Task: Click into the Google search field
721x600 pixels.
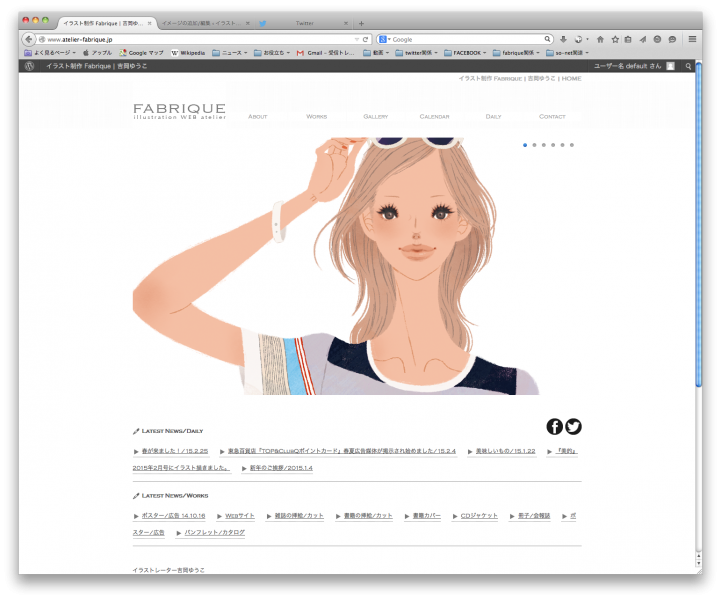Action: pyautogui.click(x=467, y=40)
